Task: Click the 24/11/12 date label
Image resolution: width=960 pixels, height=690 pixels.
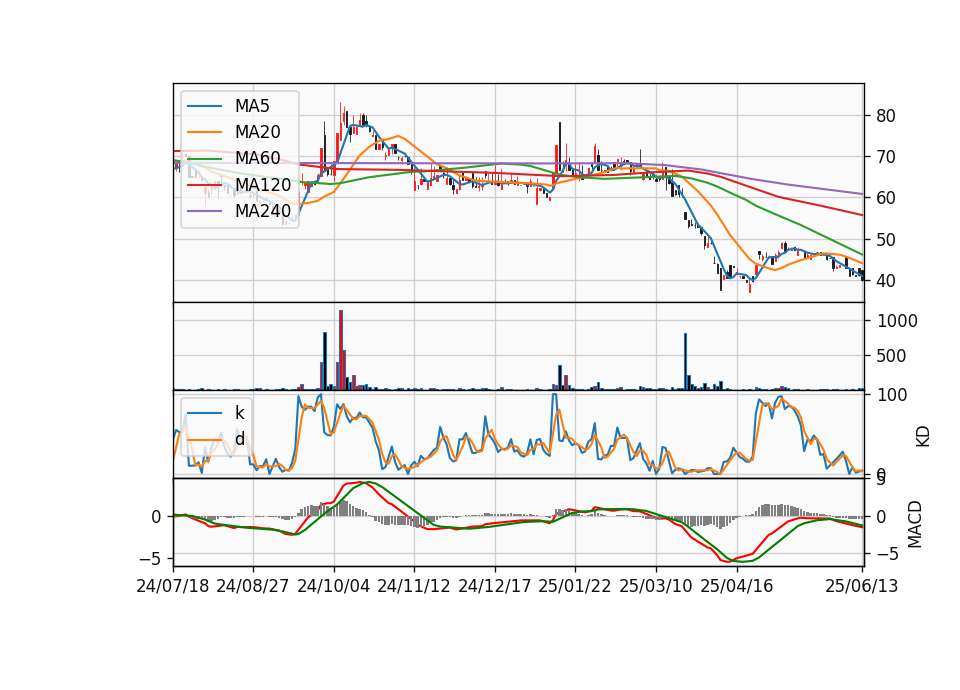Action: (414, 586)
